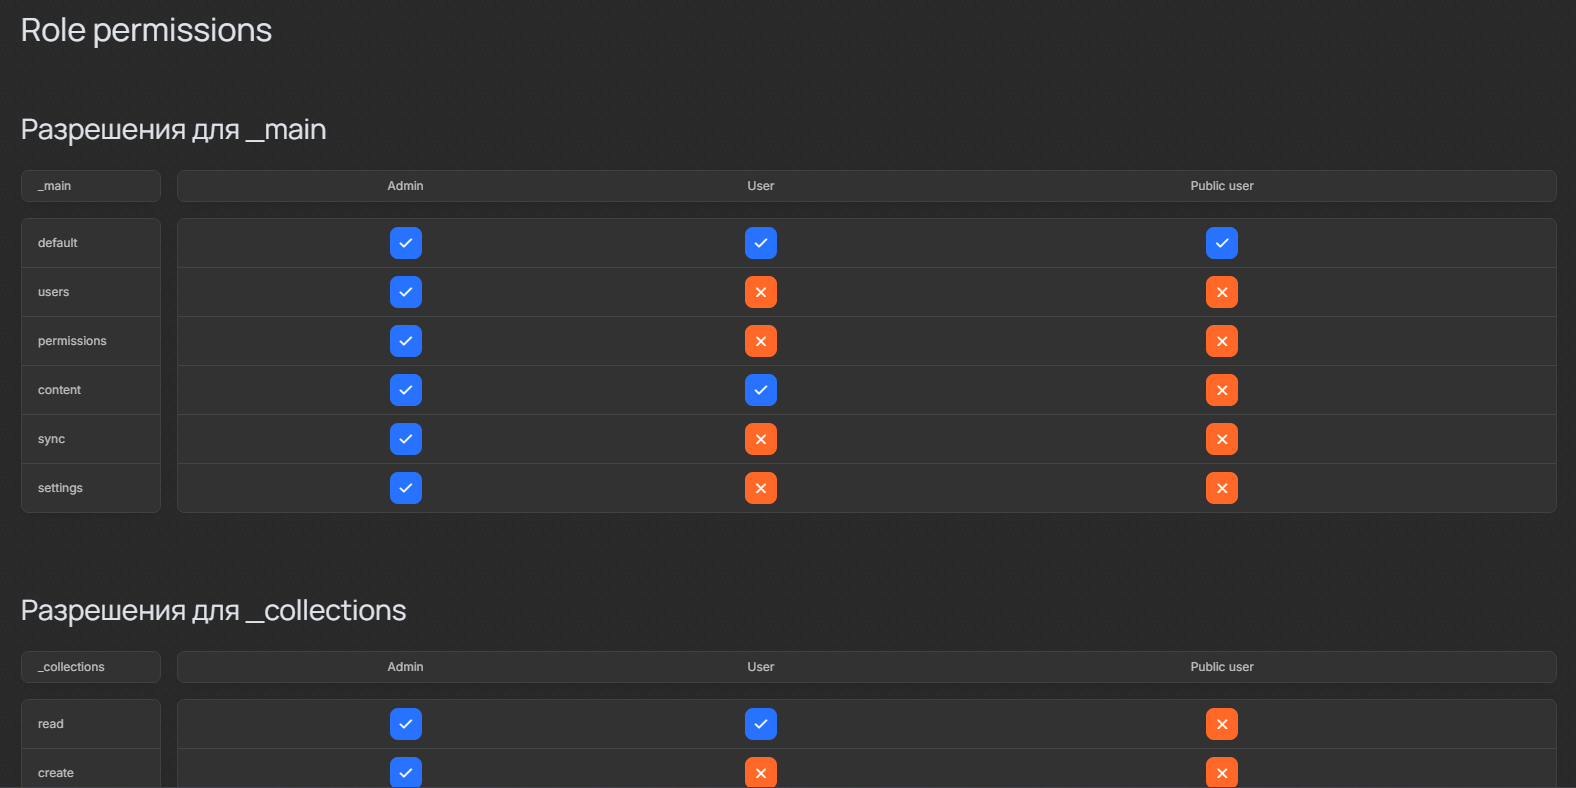Enable settings permission for Public user
The height and width of the screenshot is (788, 1576).
tap(1221, 488)
